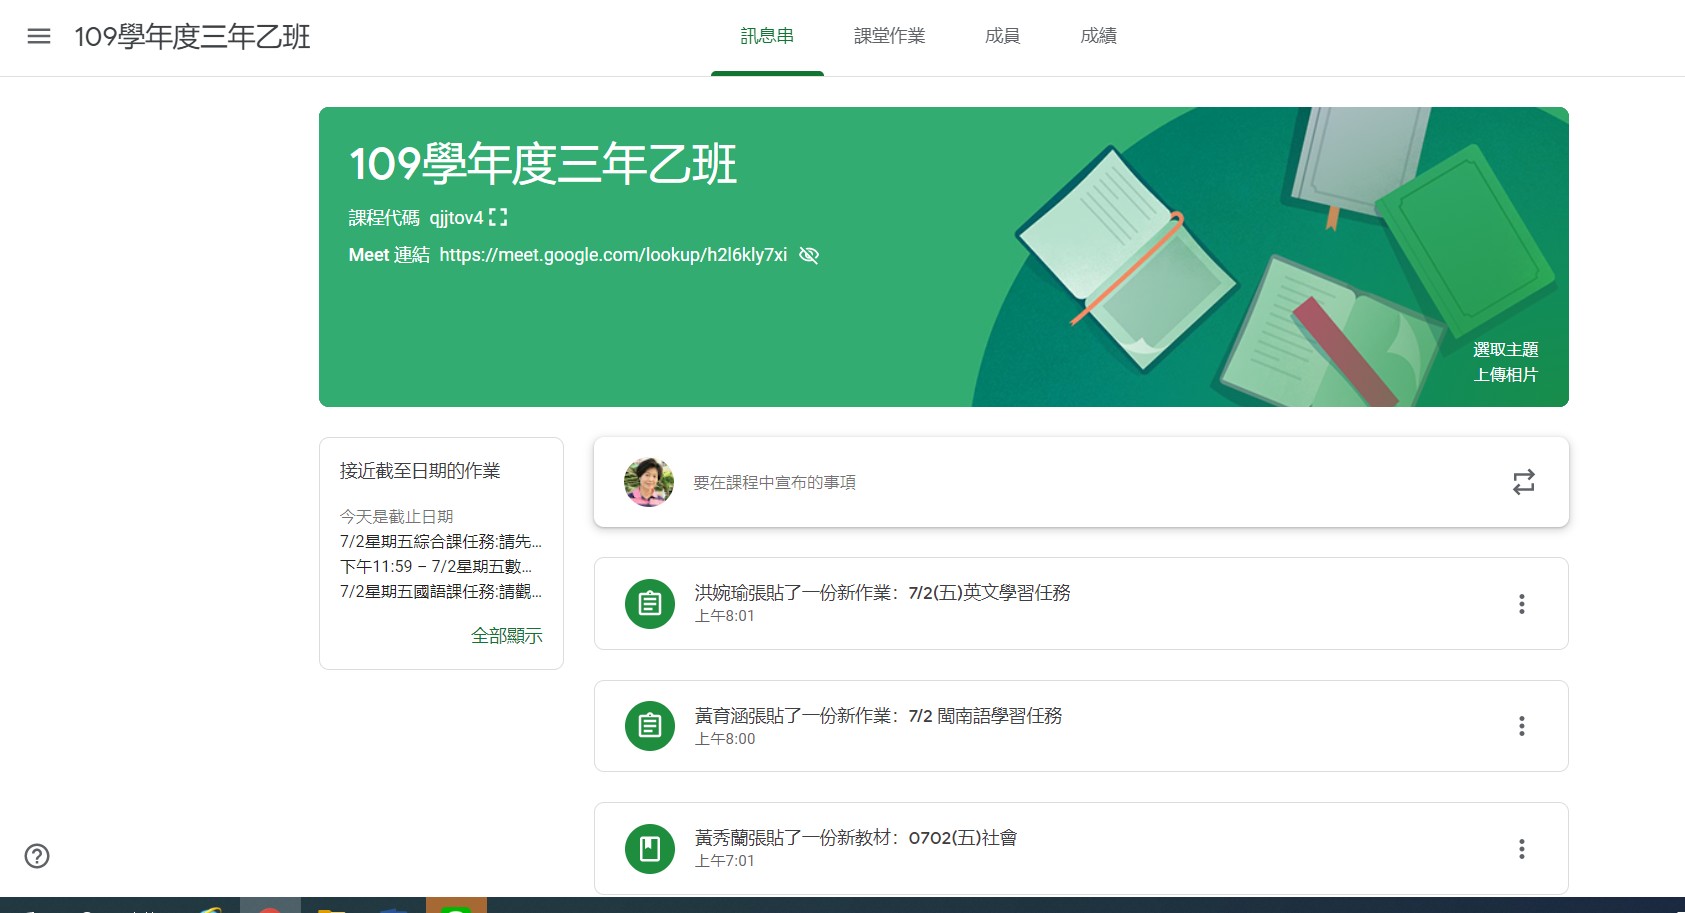Open due item 下午11:59 – 7/2星期五數

(x=436, y=567)
